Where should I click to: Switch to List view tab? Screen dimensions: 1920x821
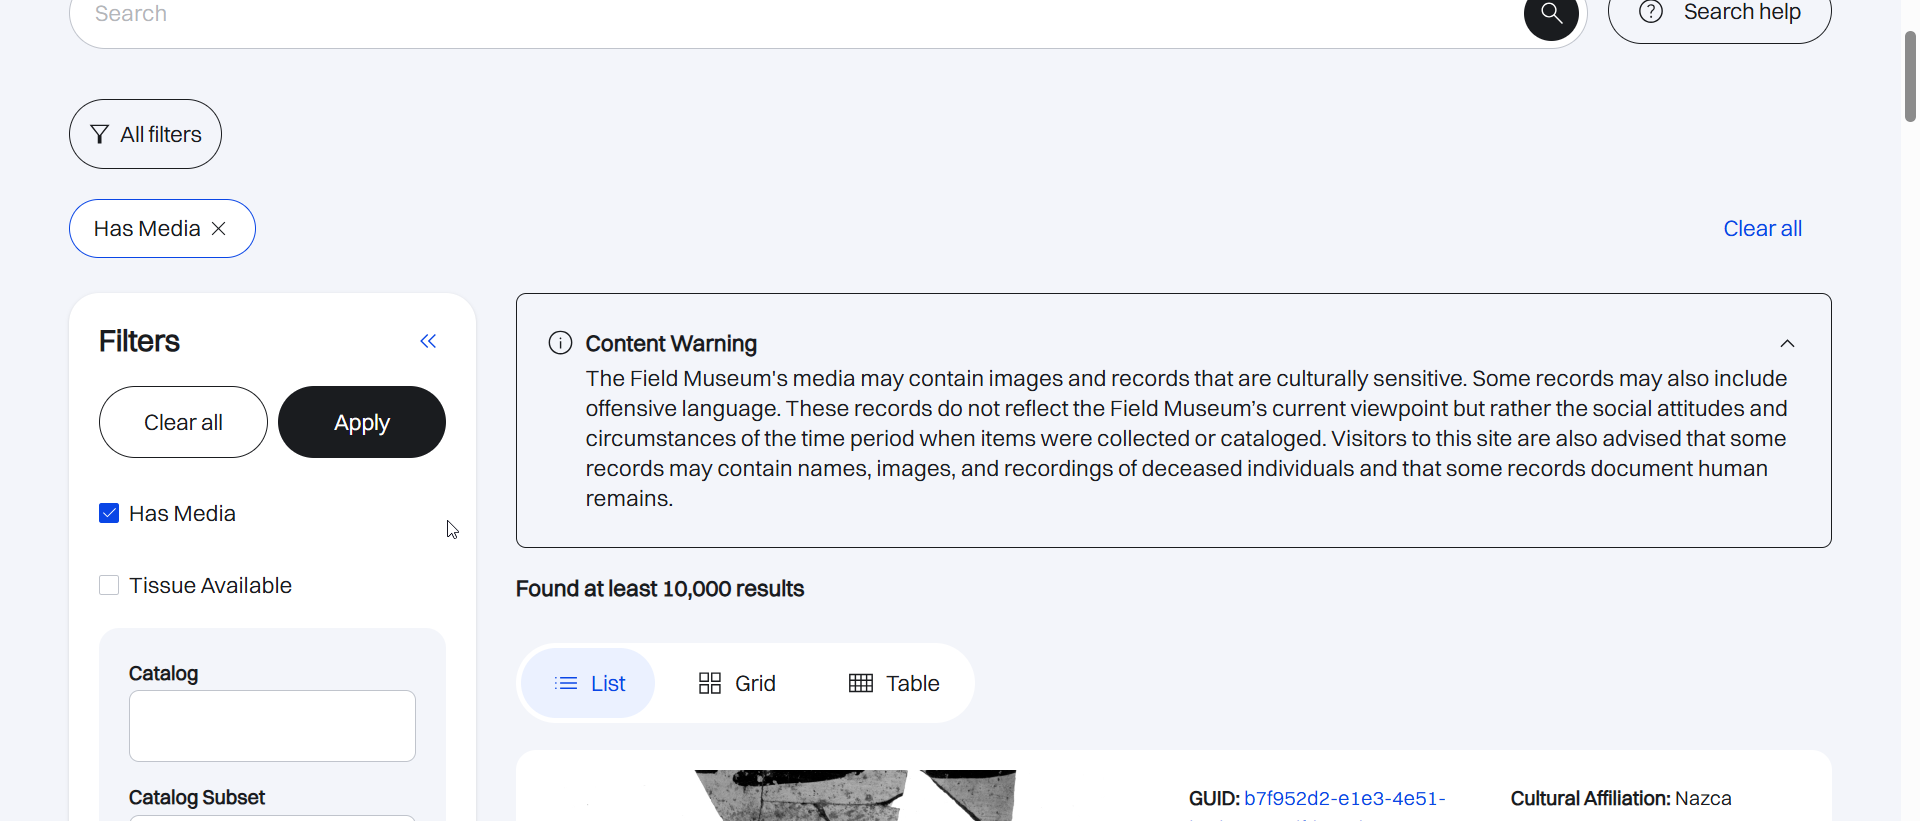(x=589, y=683)
